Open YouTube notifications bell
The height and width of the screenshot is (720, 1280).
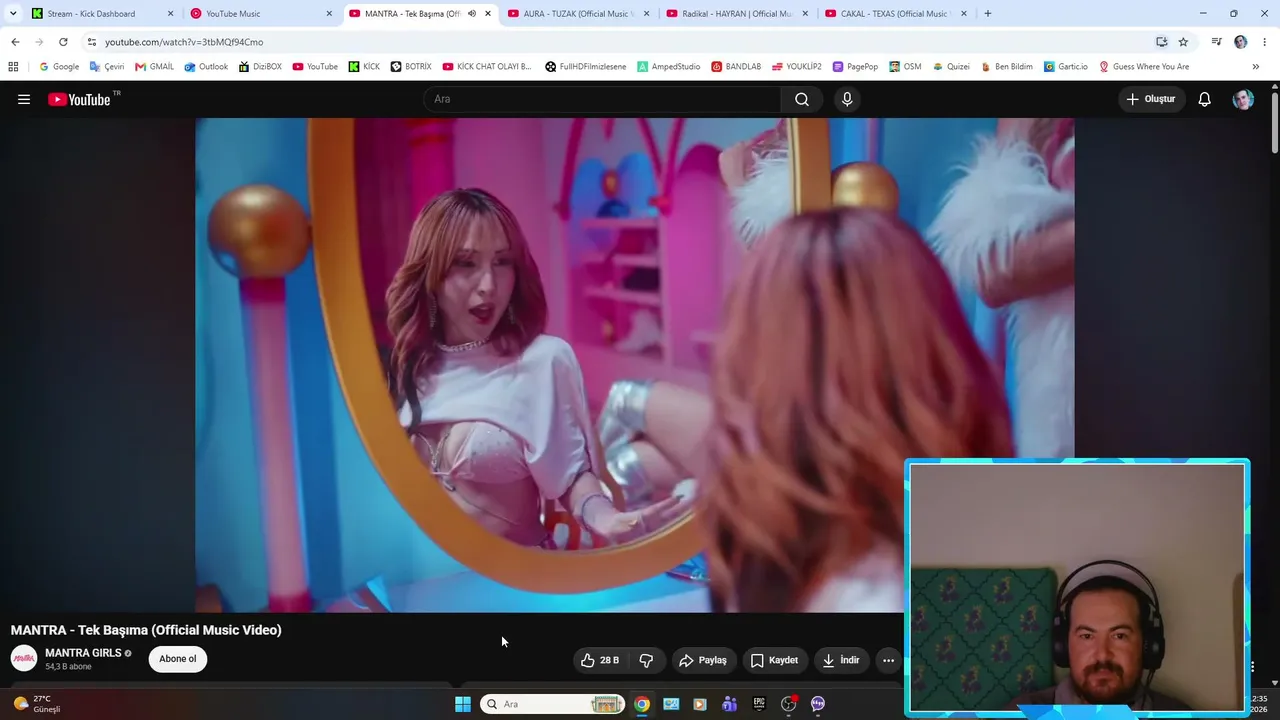1205,99
